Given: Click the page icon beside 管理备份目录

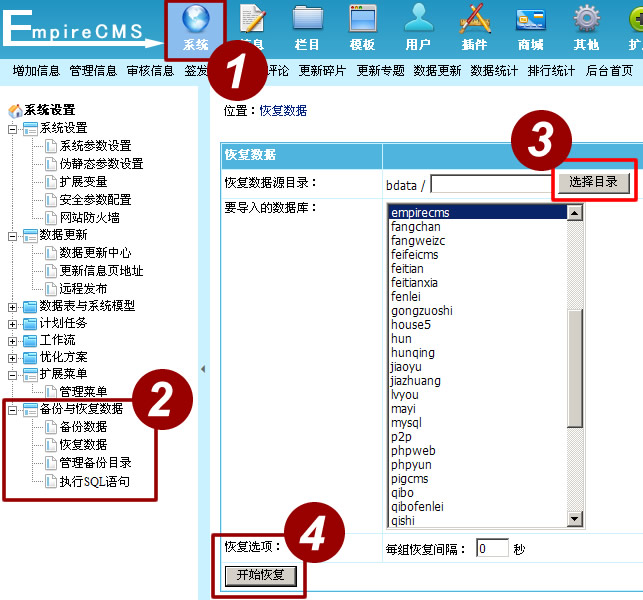Looking at the screenshot, I should 51,463.
